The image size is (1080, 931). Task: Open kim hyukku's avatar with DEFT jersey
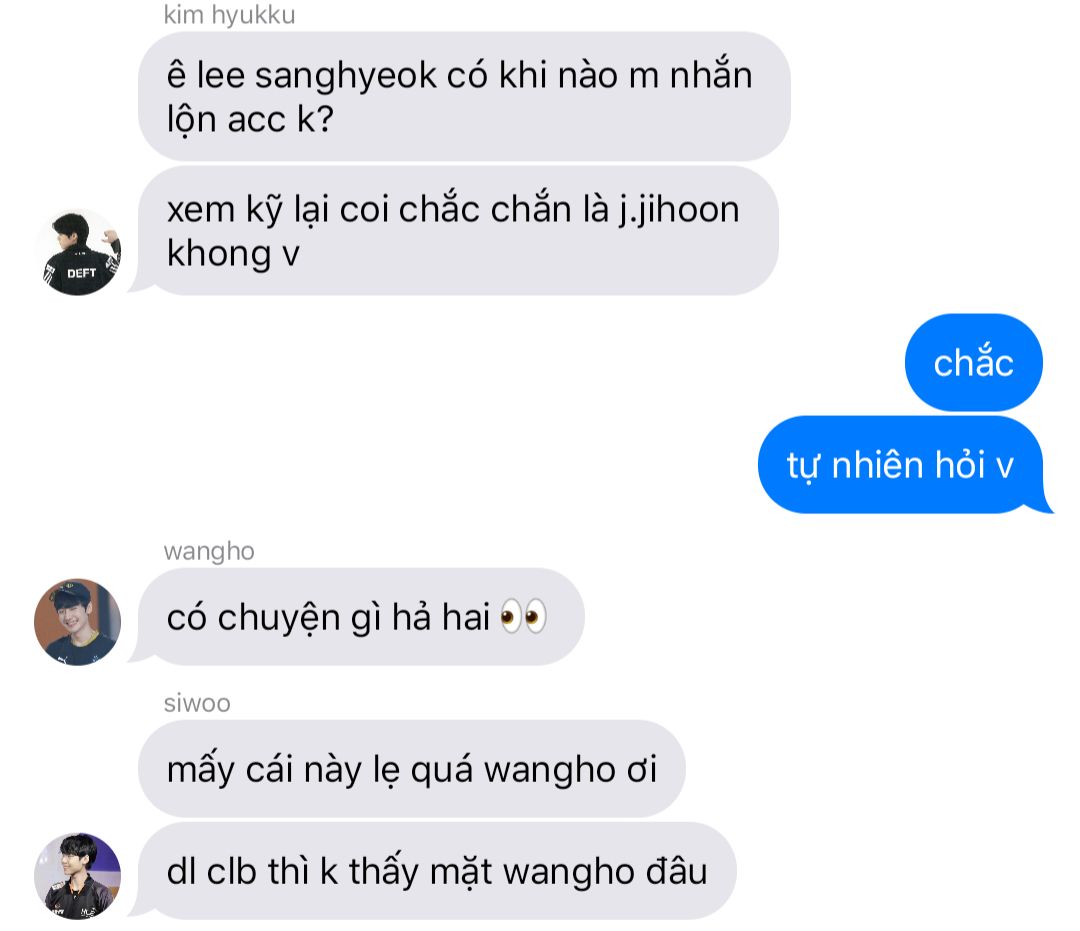[x=78, y=252]
